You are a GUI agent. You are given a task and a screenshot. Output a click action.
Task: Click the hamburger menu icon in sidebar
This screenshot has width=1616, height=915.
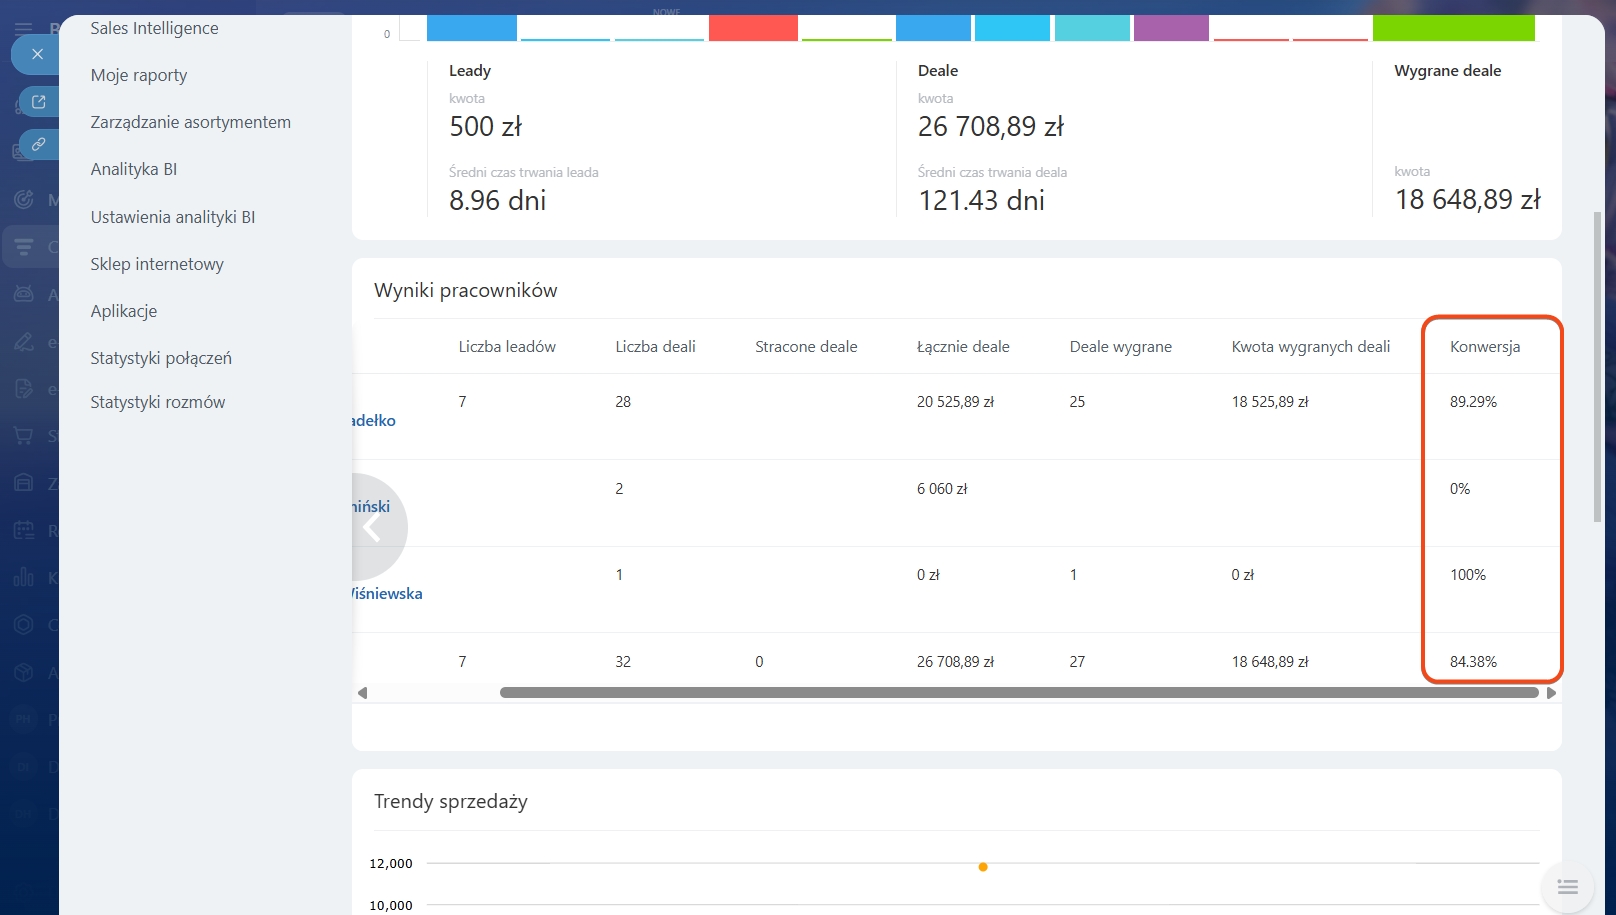(23, 28)
